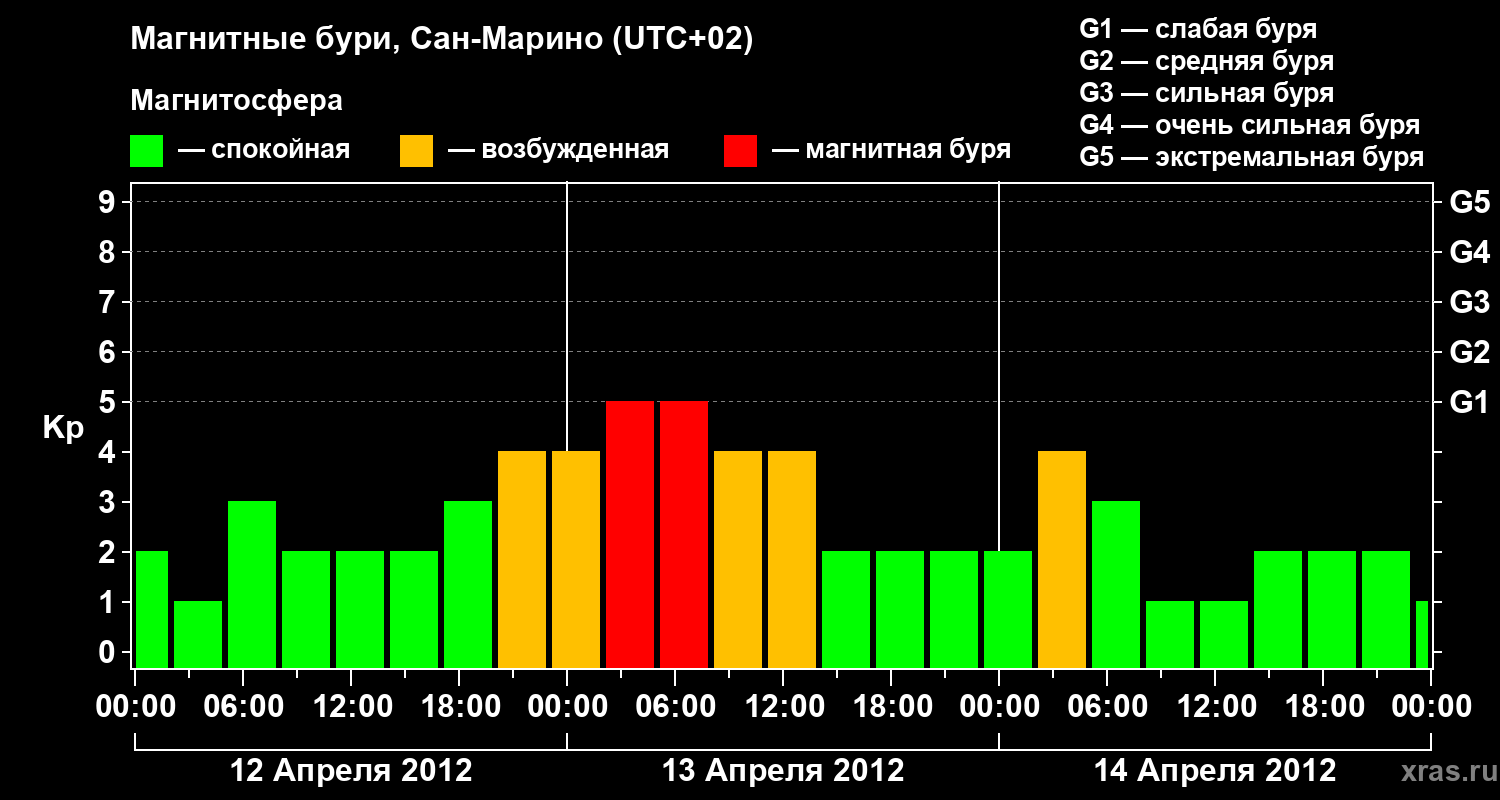1500x800 pixels.
Task: Click the red storm bar for 06:00–09:00 on 13 April
Action: tap(684, 534)
